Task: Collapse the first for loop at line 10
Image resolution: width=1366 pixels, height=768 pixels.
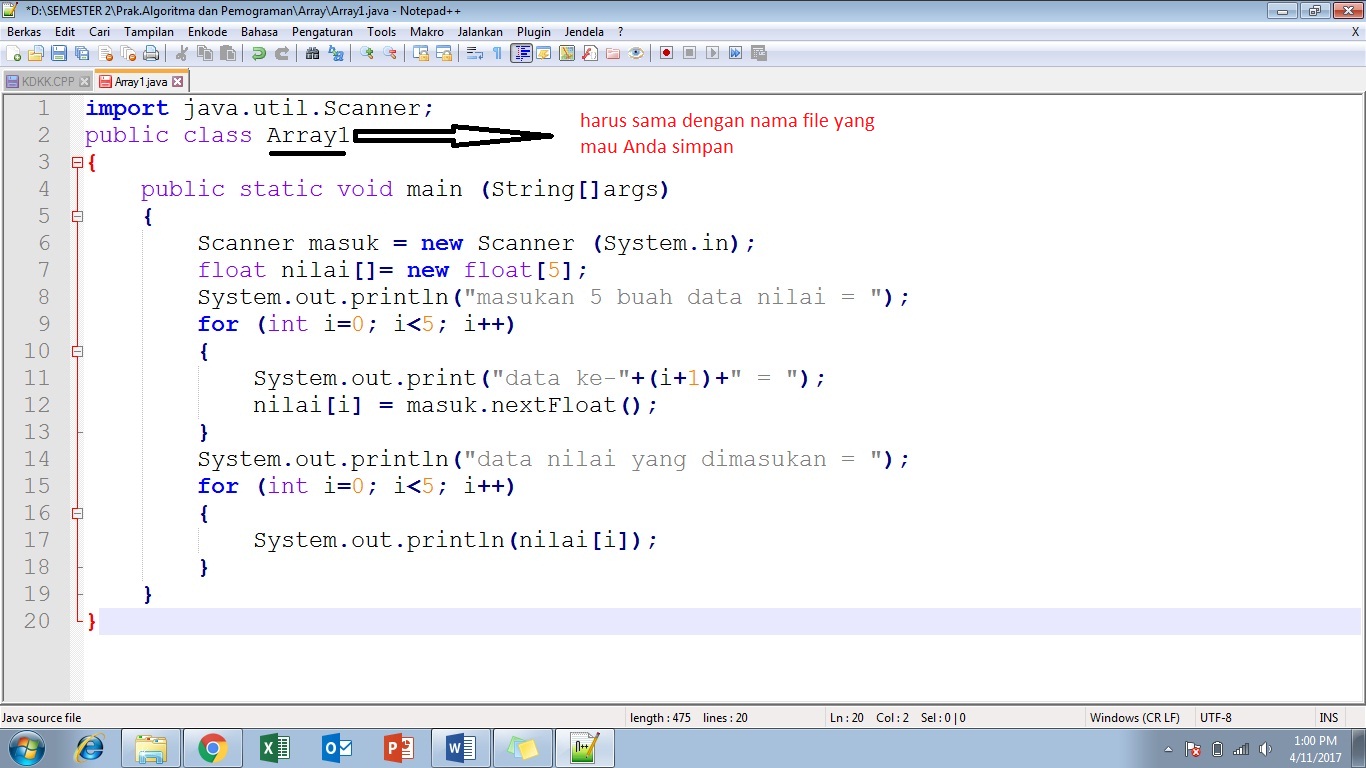Action: [77, 351]
